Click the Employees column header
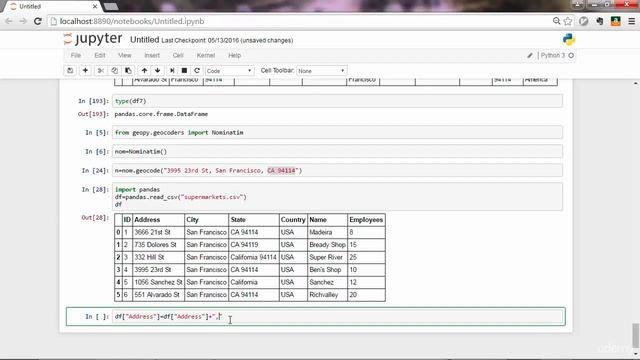 (366, 220)
